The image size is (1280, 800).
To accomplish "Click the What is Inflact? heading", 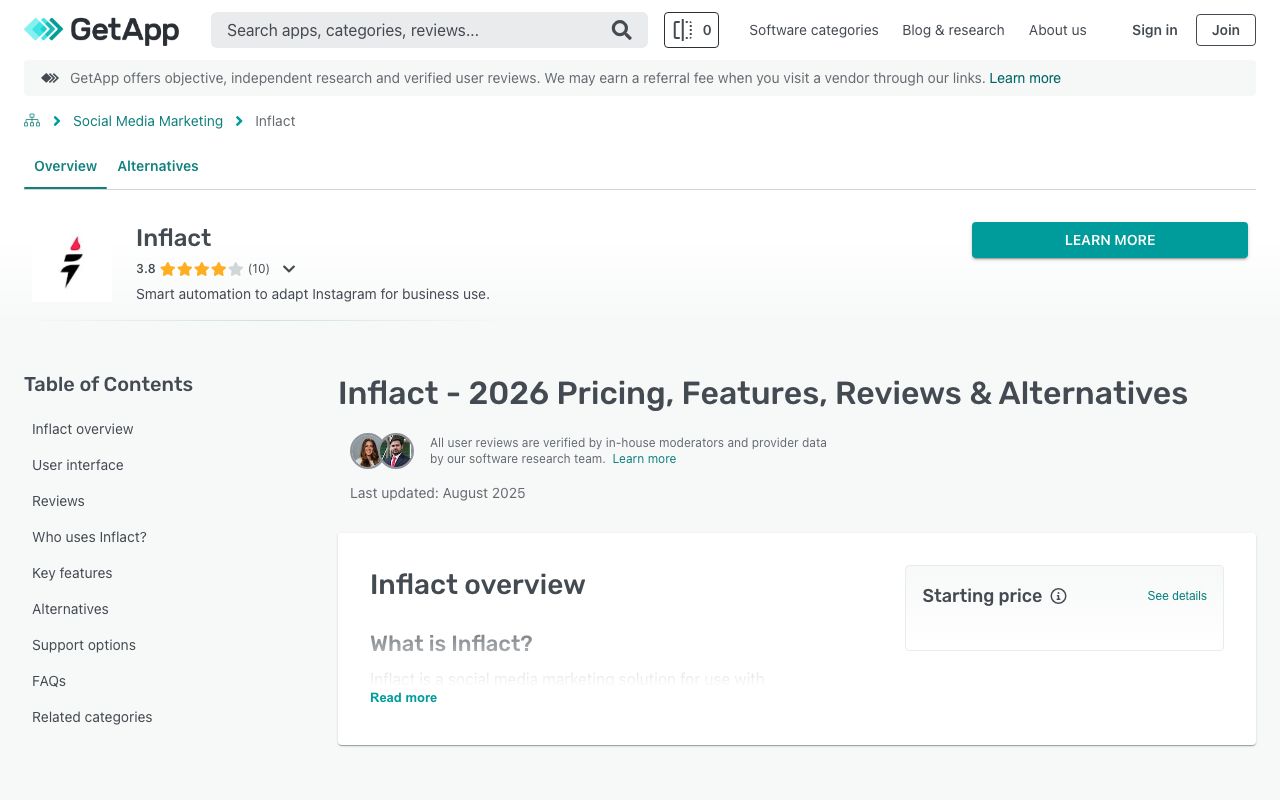I will 451,643.
